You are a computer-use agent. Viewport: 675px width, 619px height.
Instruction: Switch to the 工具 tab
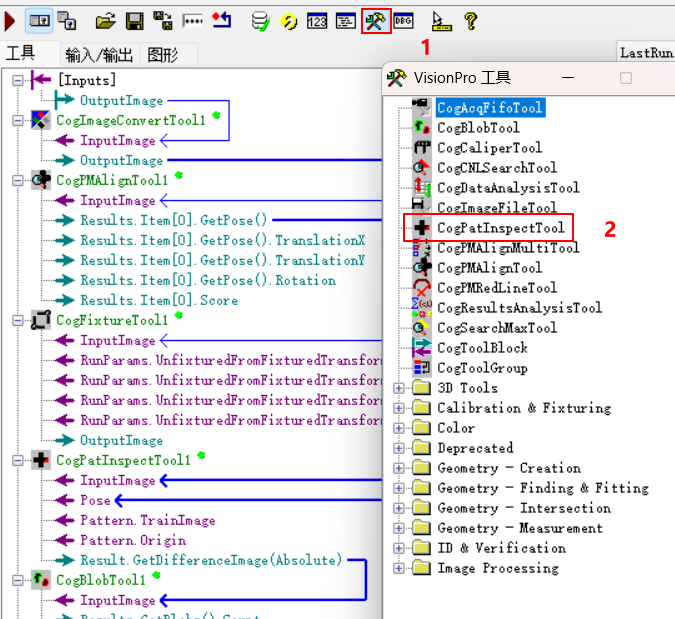tap(20, 53)
